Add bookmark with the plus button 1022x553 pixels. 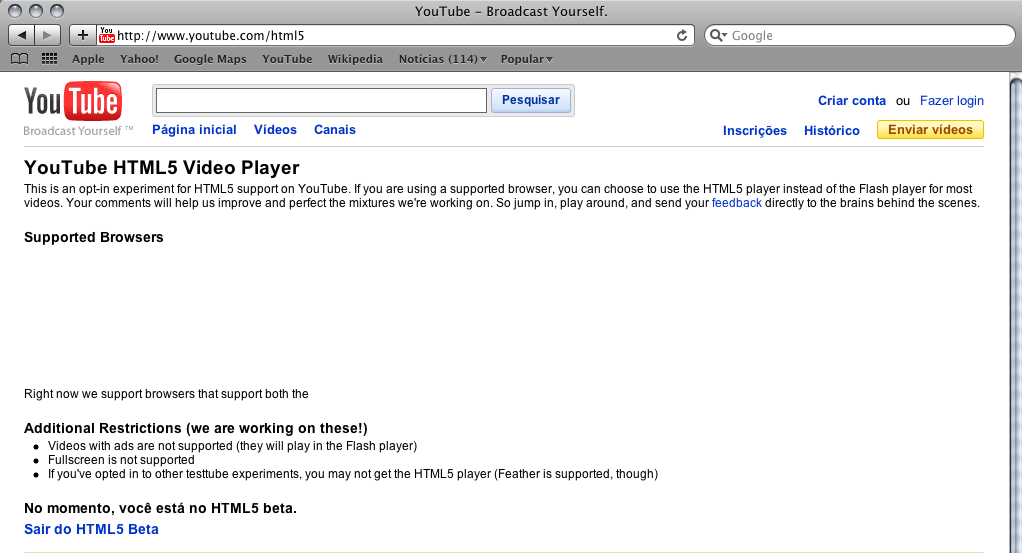83,35
